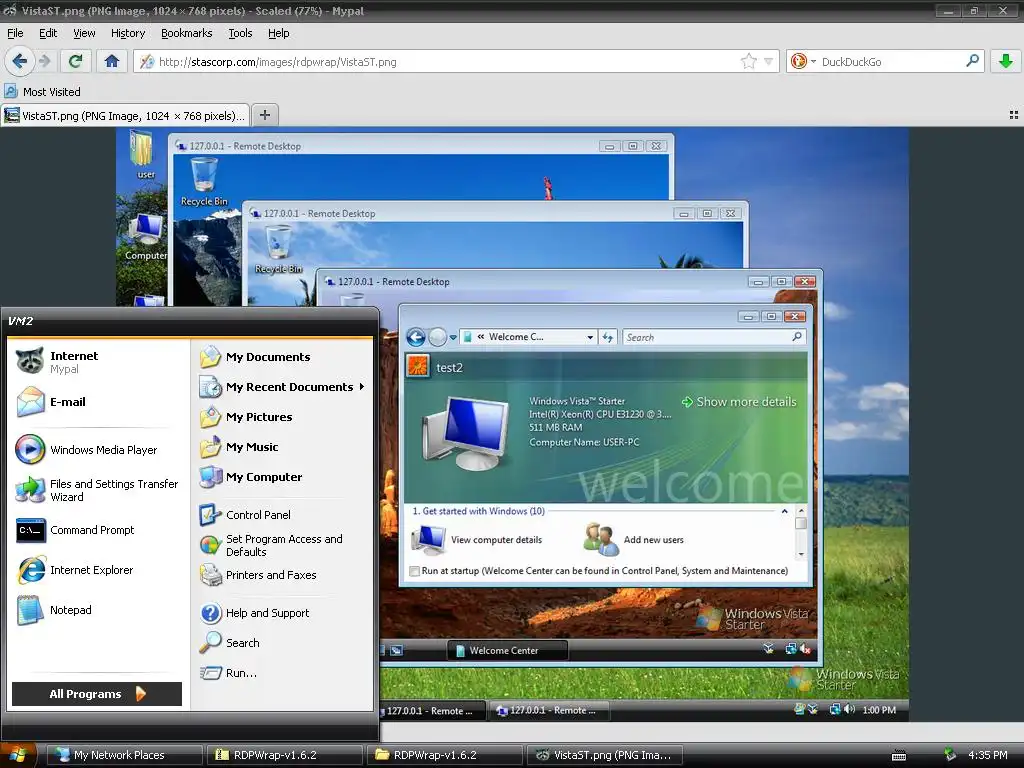Viewport: 1024px width, 768px height.
Task: Click the keyboard icon in the system tray
Action: pyautogui.click(x=899, y=756)
